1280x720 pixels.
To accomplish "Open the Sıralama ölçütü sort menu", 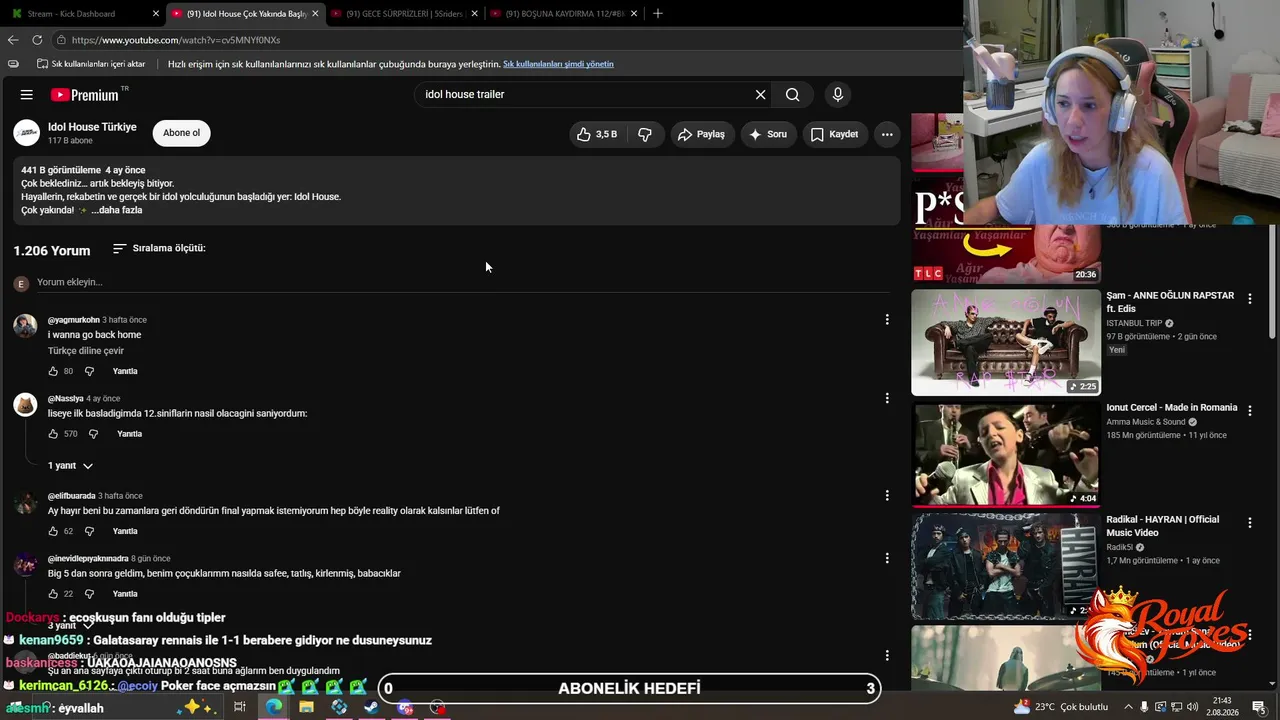I will click(x=159, y=248).
